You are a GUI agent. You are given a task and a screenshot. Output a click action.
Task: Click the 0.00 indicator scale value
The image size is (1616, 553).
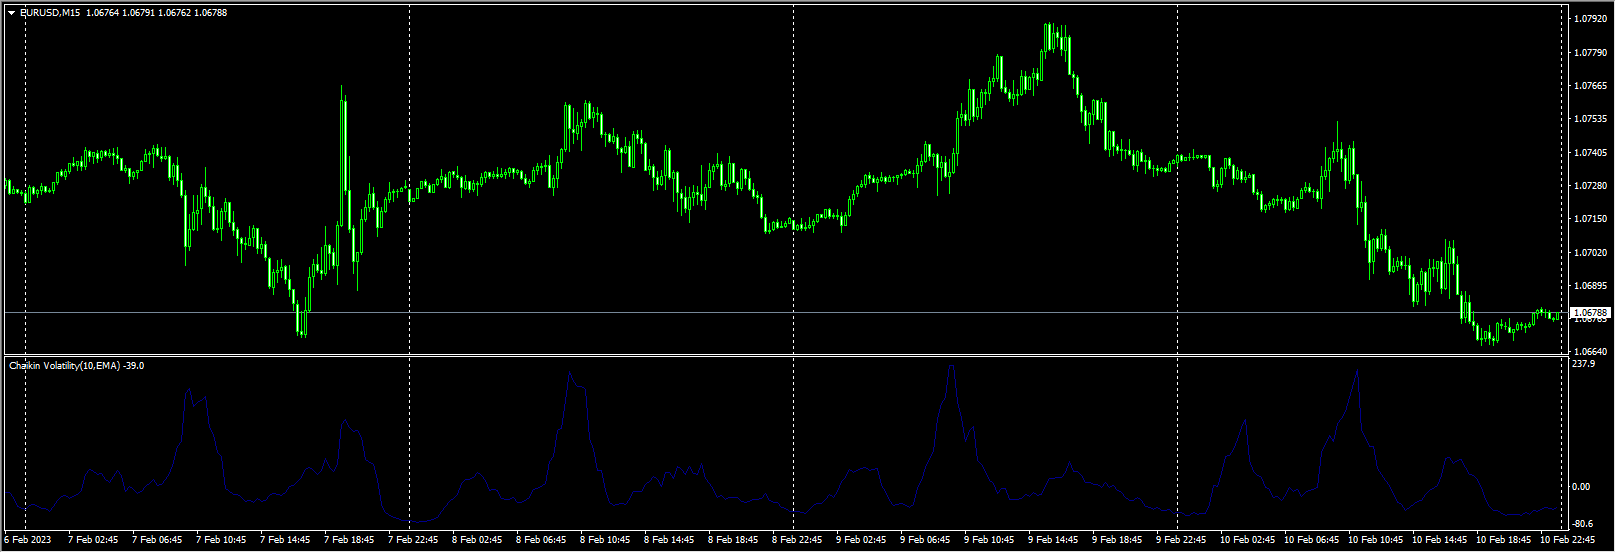point(1581,487)
